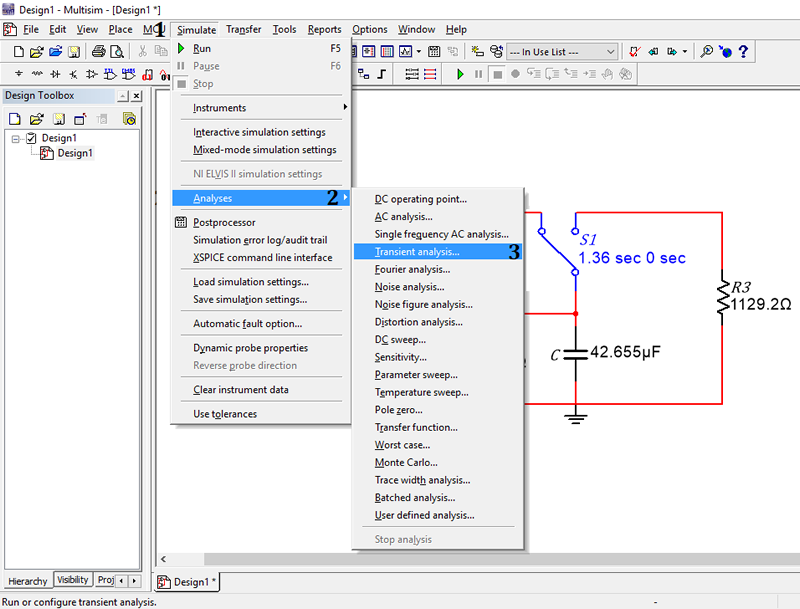This screenshot has height=609, width=800.
Task: Close the Design Toolbox panel
Action: click(136, 96)
